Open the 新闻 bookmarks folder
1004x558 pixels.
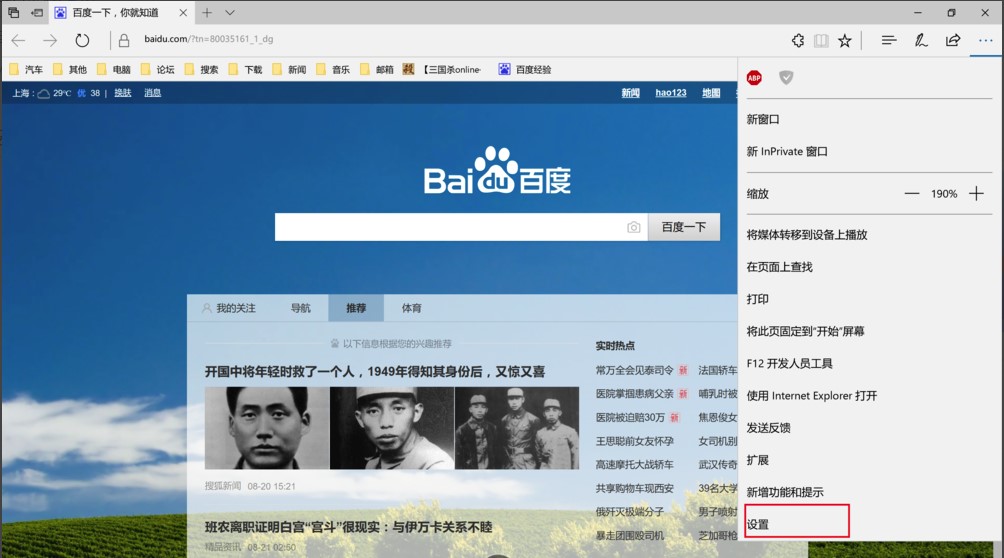(x=289, y=69)
